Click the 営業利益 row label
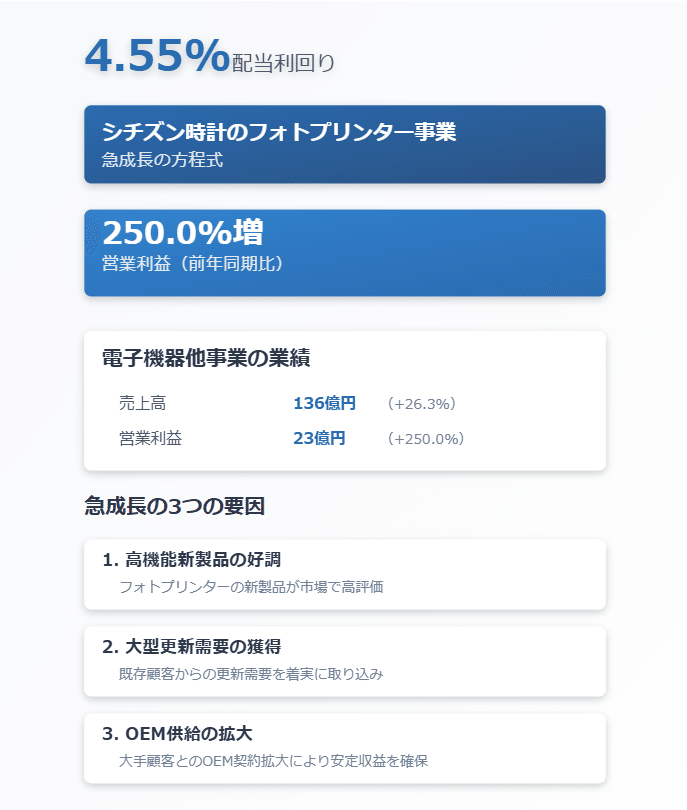The width and height of the screenshot is (687, 810). pos(150,438)
